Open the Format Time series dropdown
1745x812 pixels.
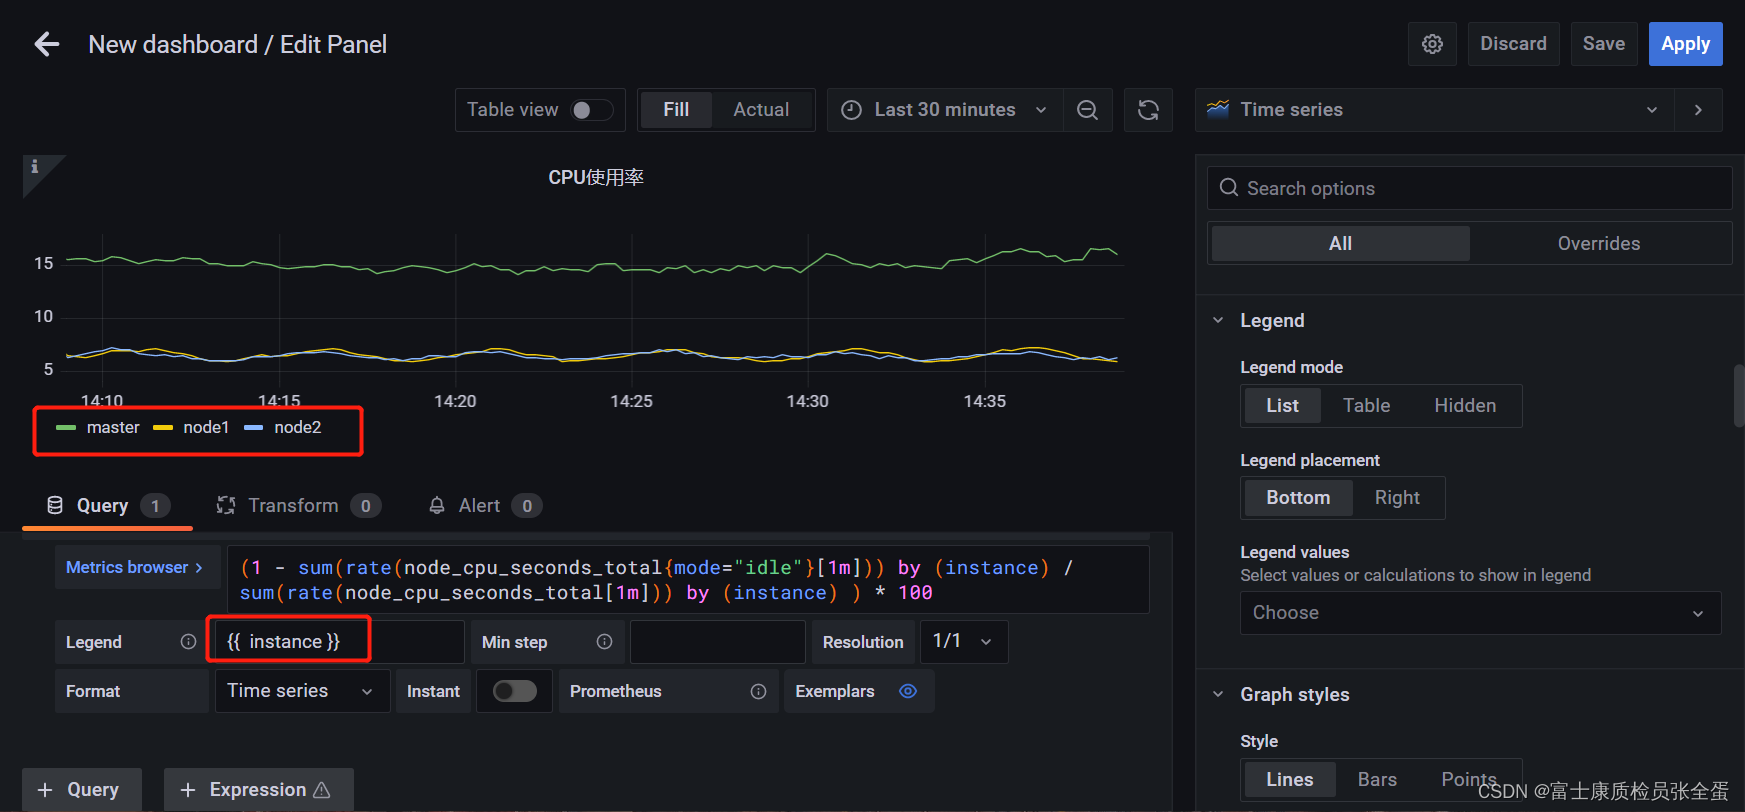[x=302, y=691]
